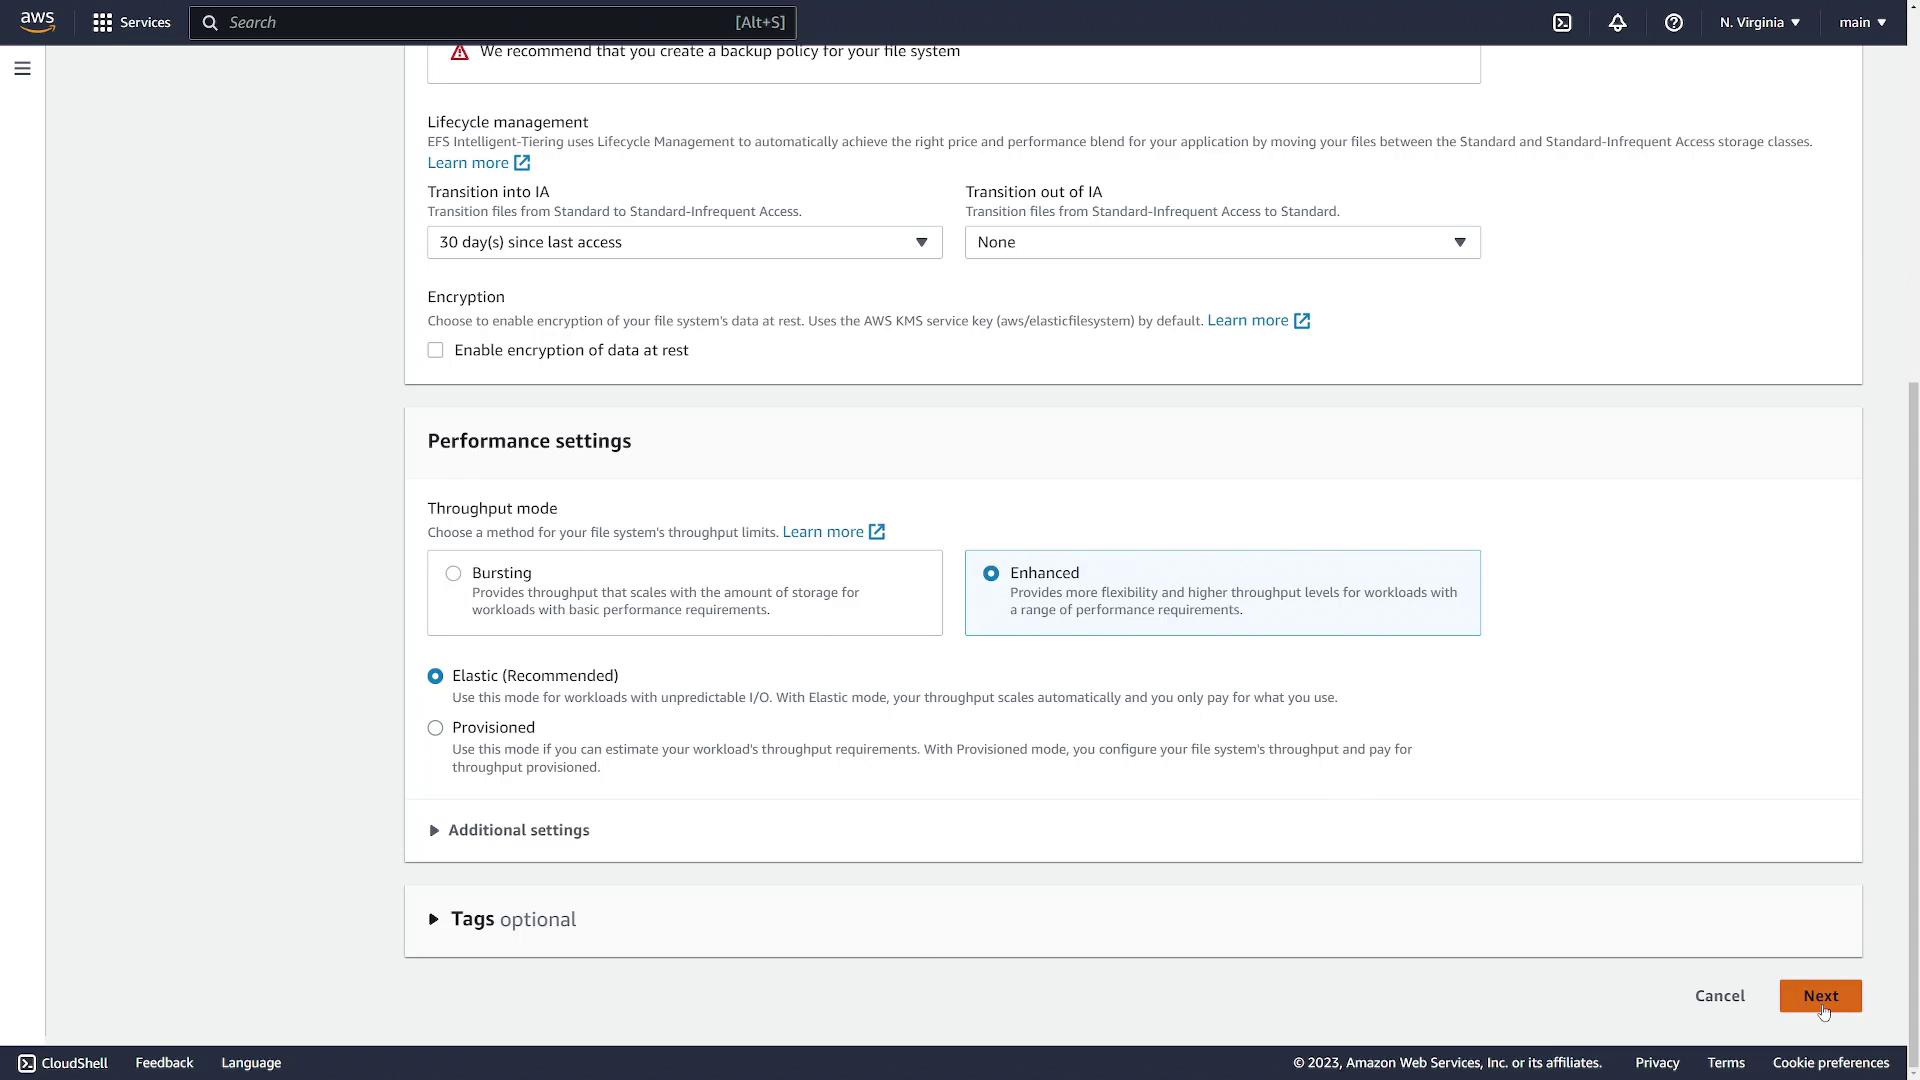
Task: Click the Next button to proceed
Action: 1820,996
